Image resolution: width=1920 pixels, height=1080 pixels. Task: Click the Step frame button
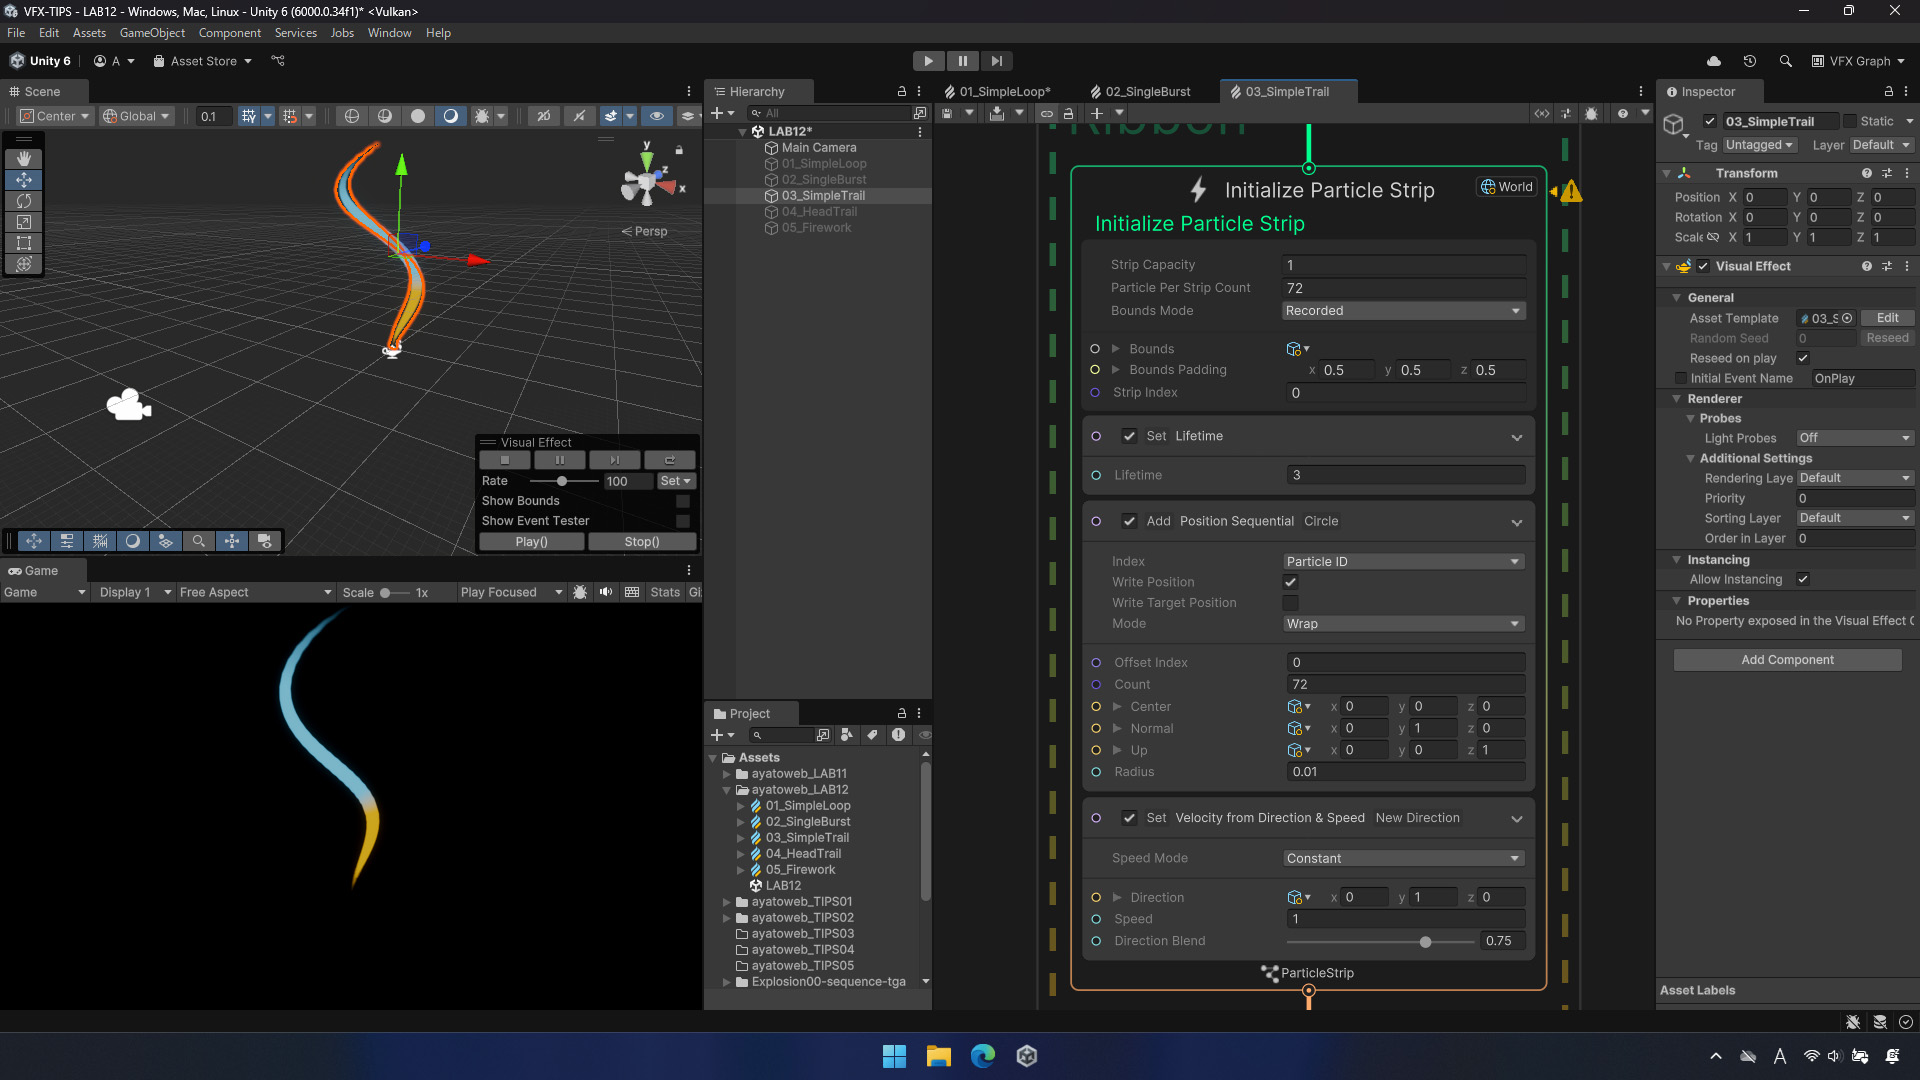(x=996, y=61)
